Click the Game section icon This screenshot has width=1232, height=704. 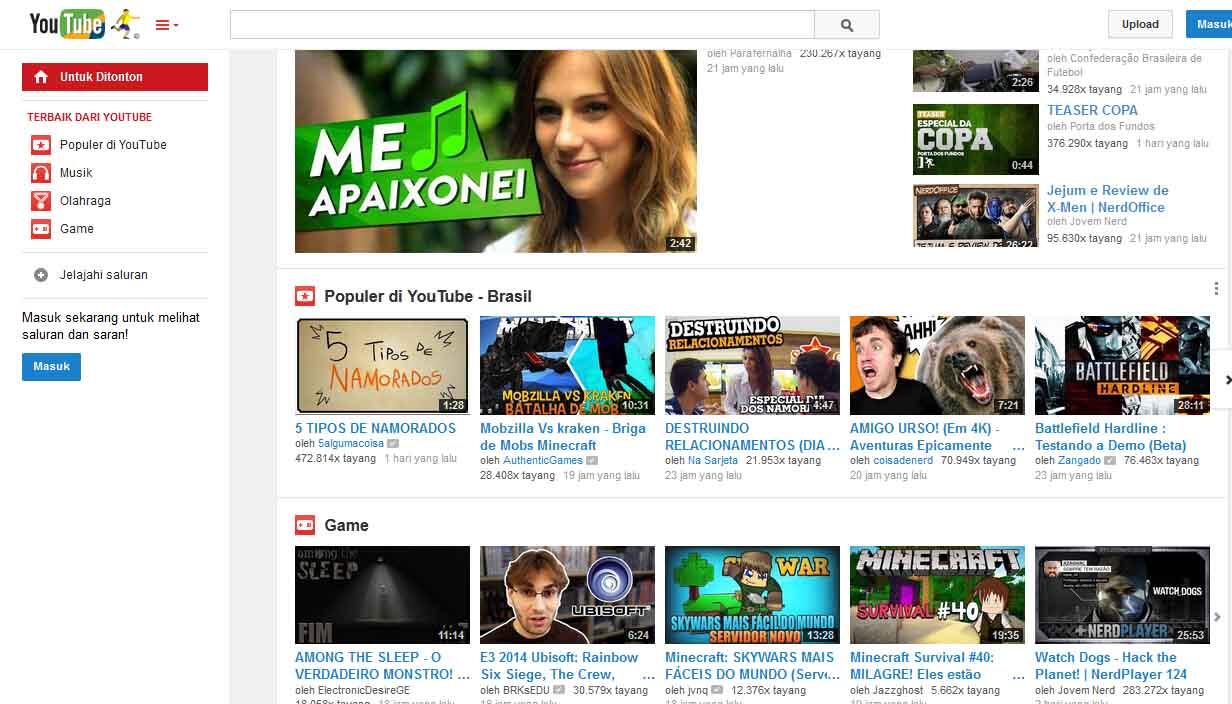[305, 525]
